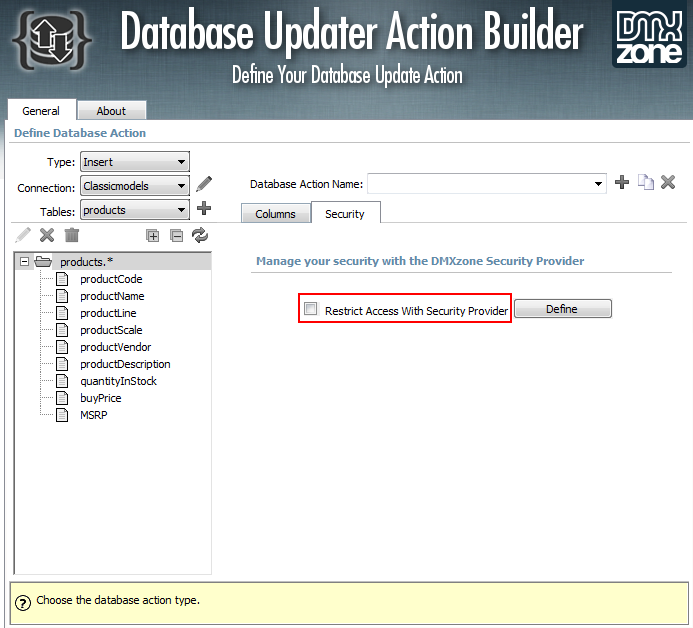693x628 pixels.
Task: Click the Database Updater logo icon
Action: (52, 41)
